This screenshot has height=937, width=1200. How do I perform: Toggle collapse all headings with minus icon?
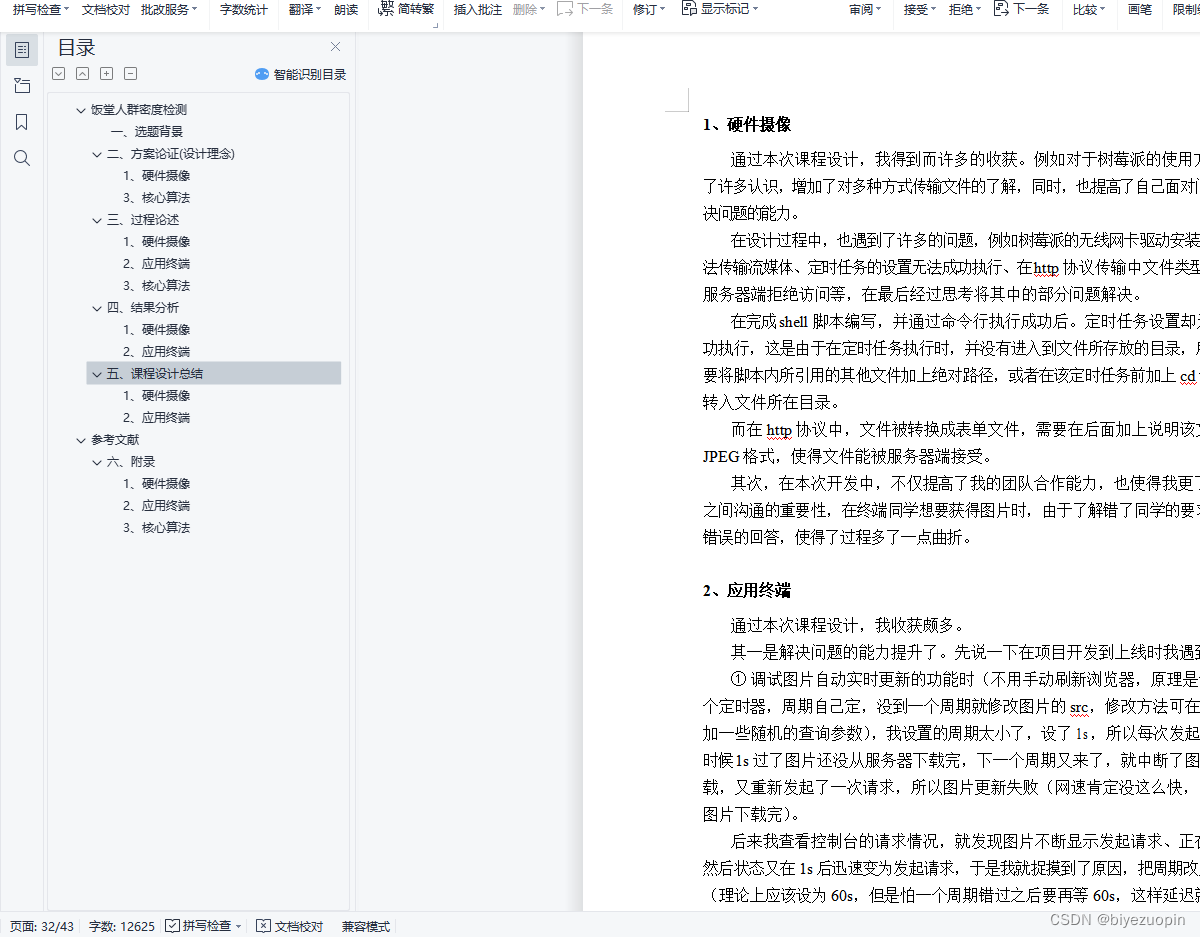point(130,73)
